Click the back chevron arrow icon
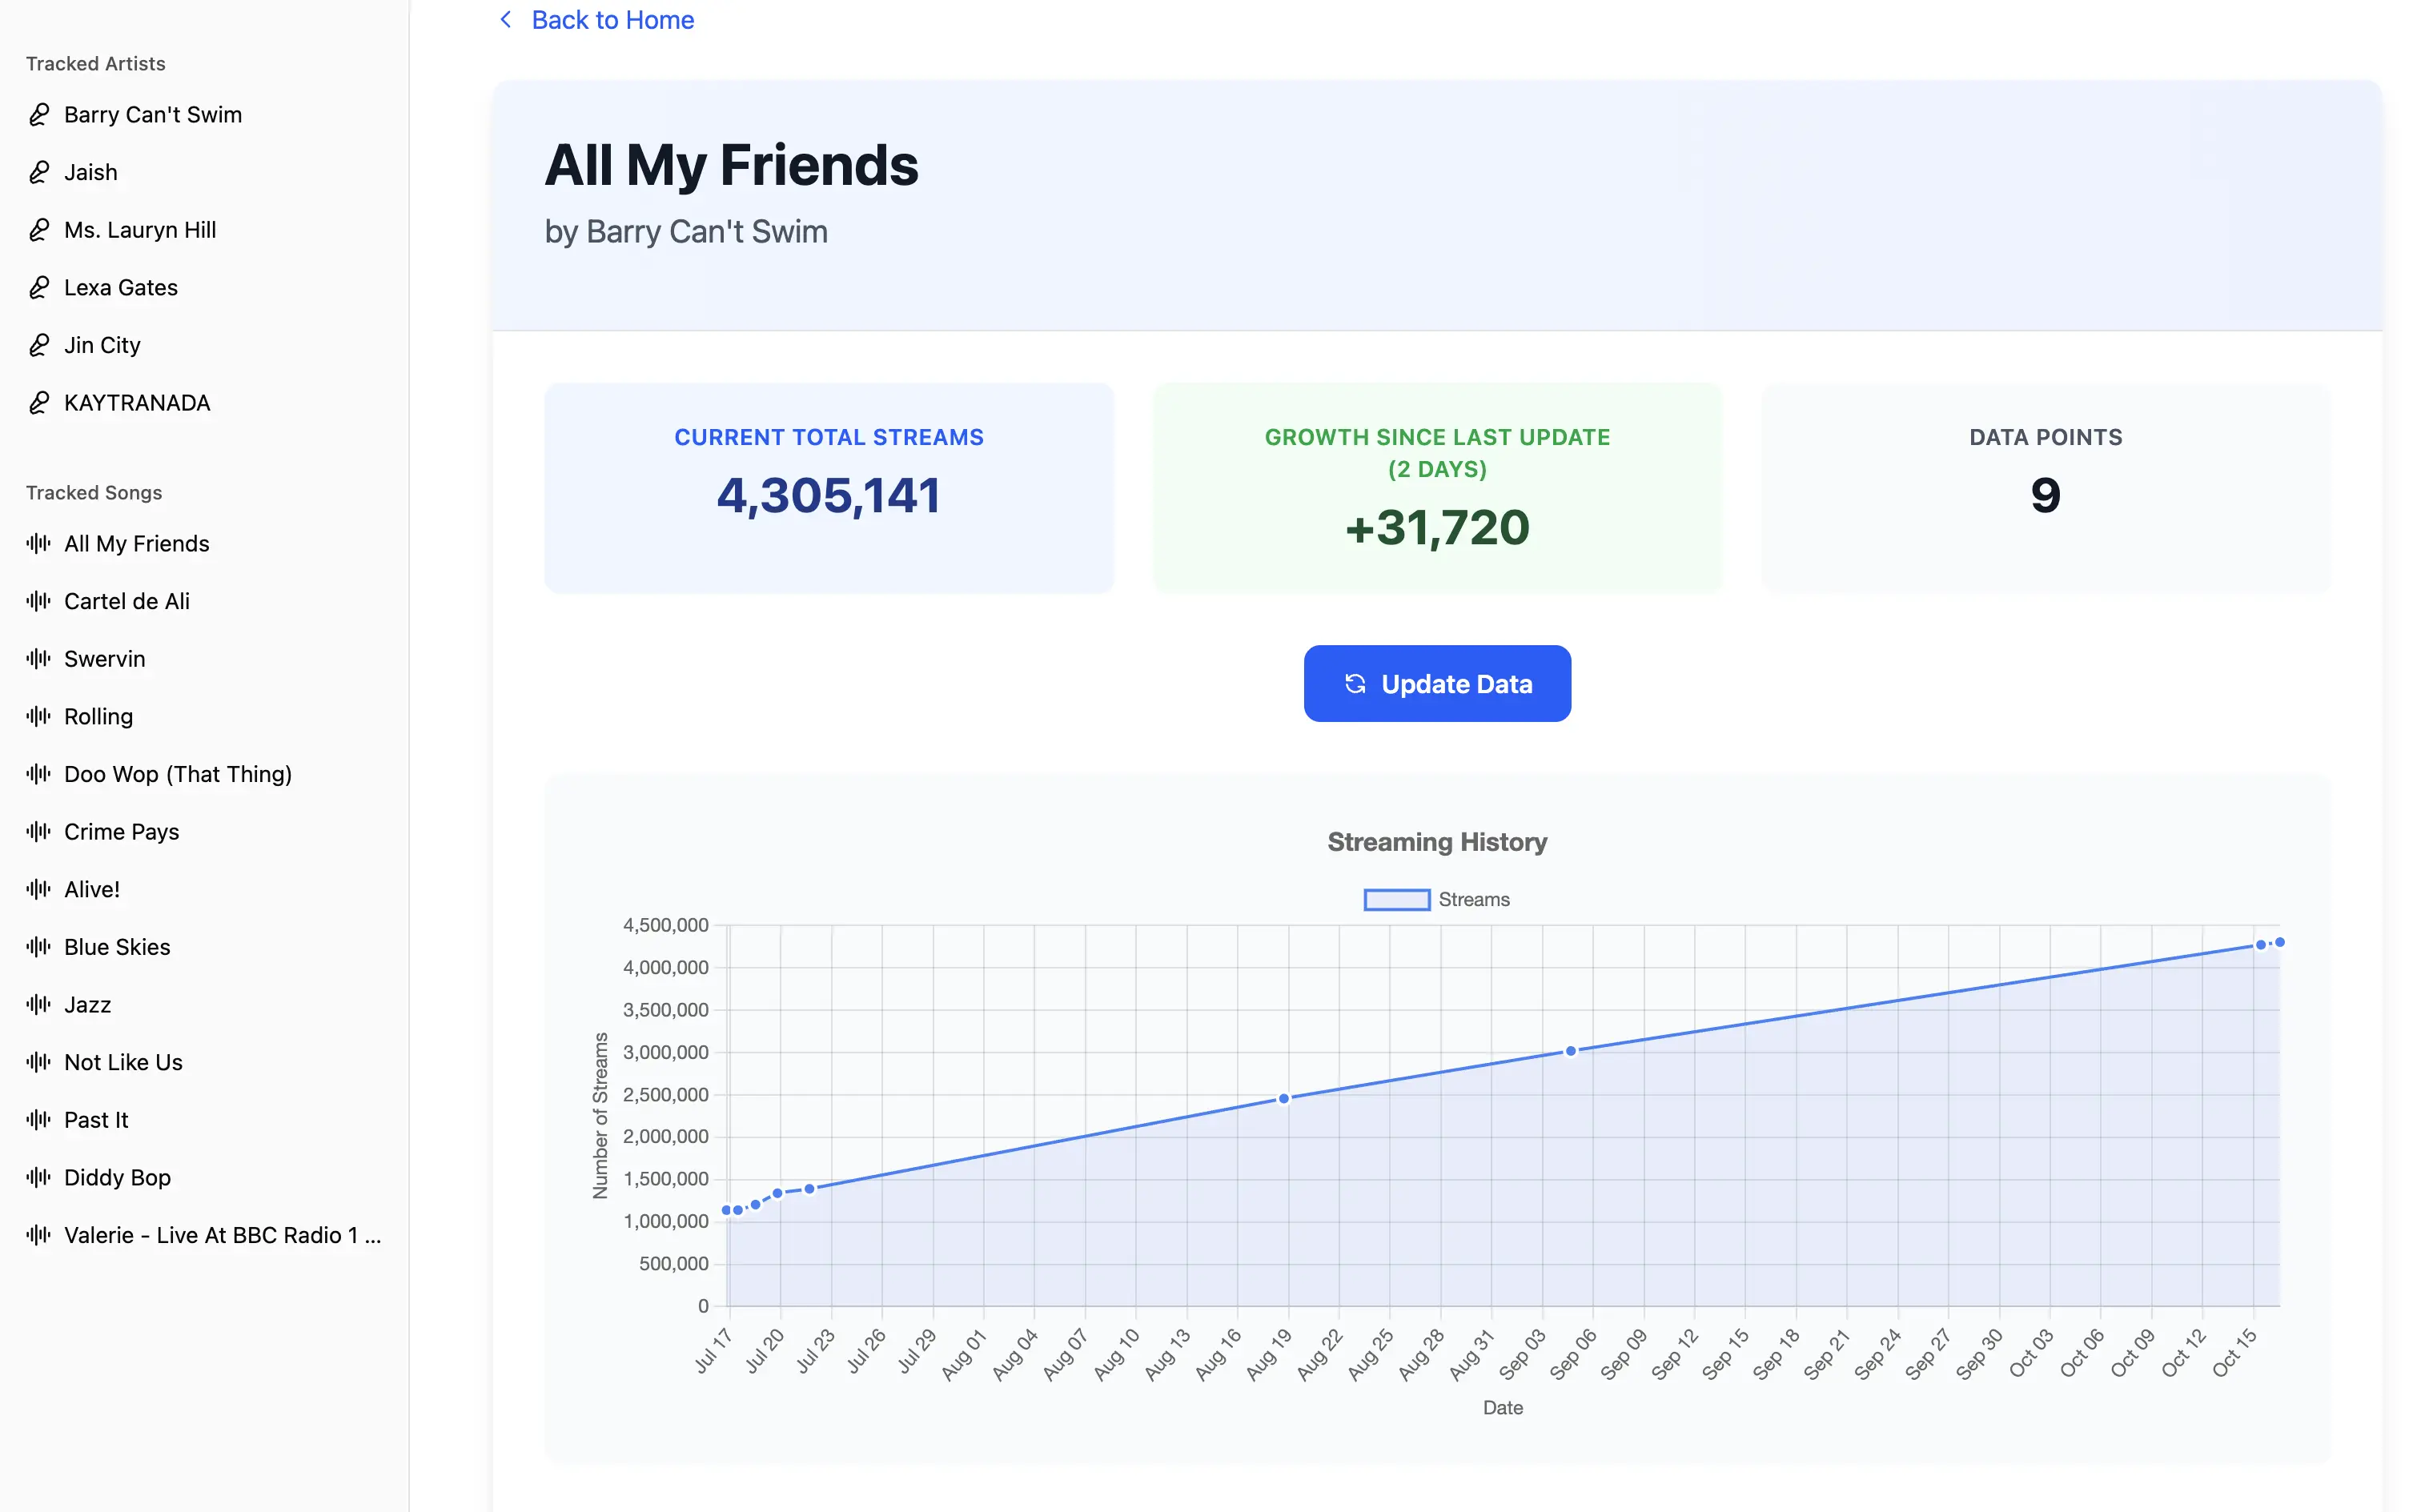Screen dimensions: 2421x1512 coord(506,20)
